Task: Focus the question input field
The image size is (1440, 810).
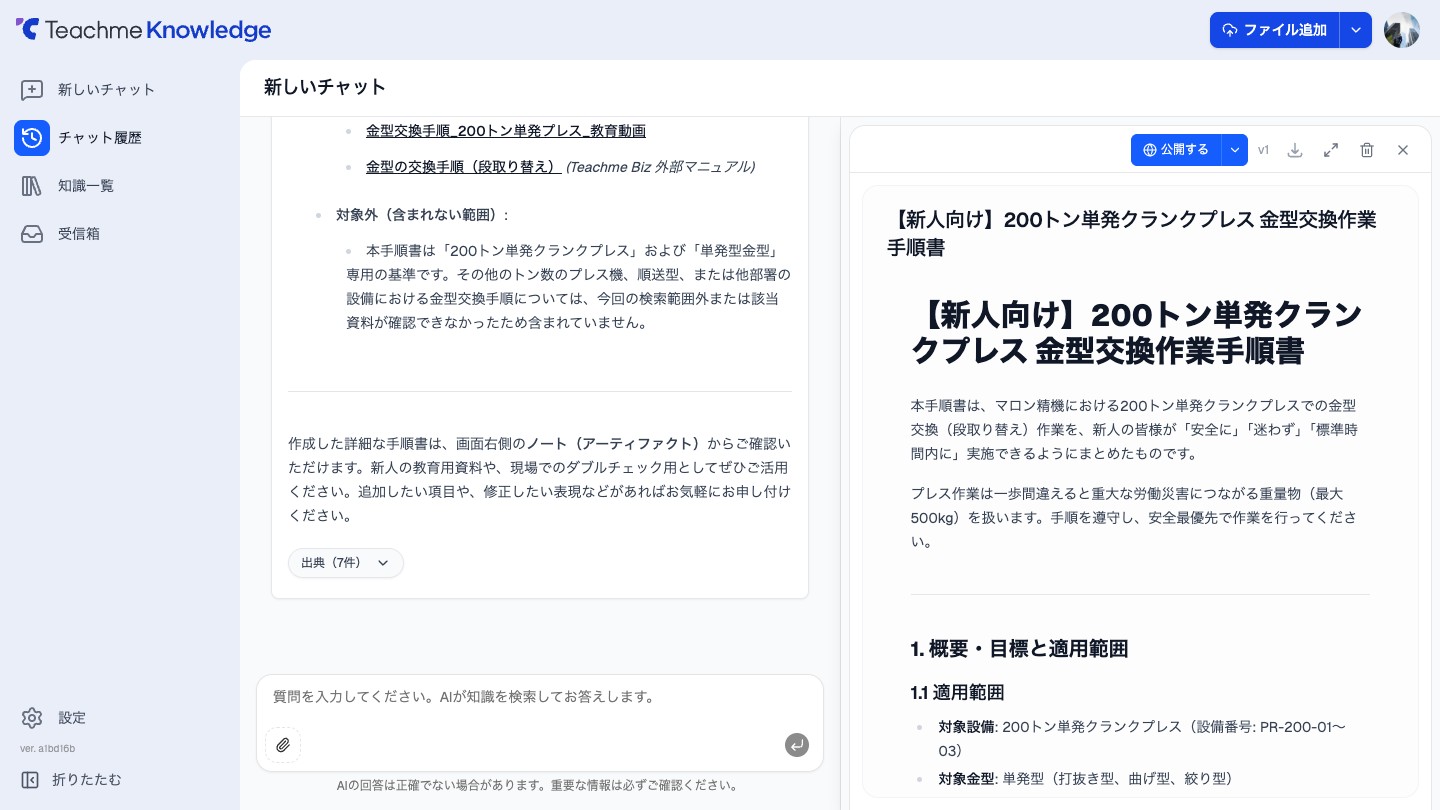Action: 540,697
